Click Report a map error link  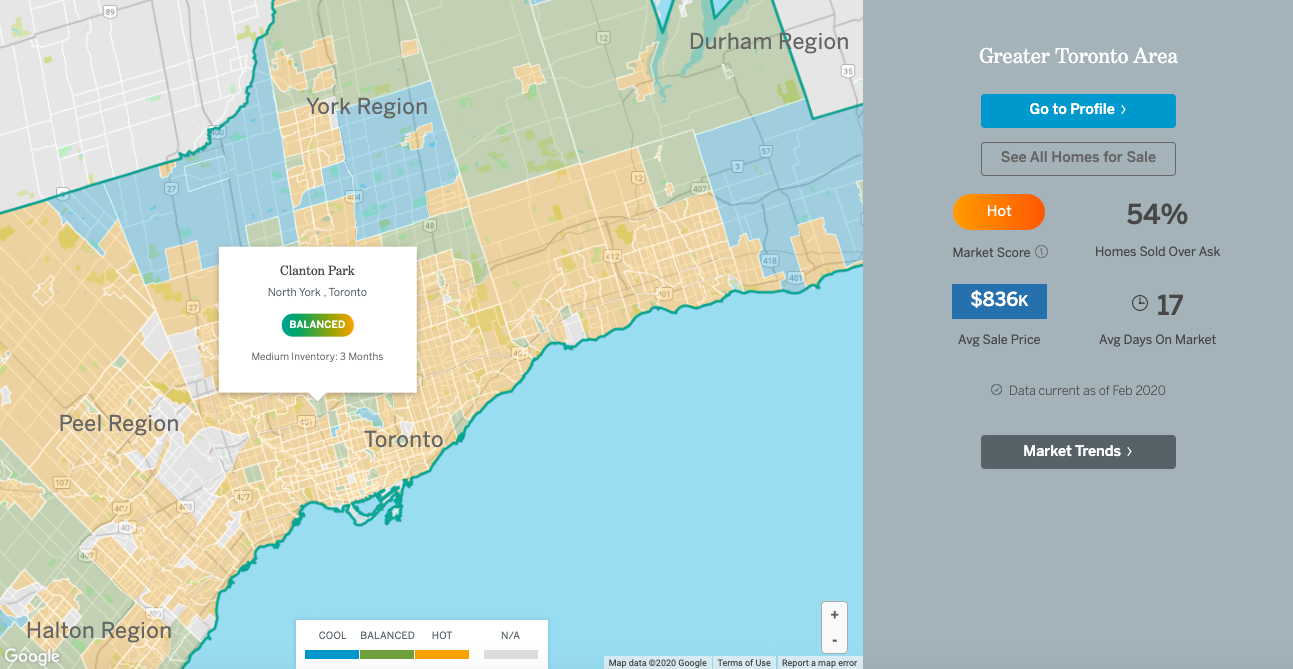point(820,663)
